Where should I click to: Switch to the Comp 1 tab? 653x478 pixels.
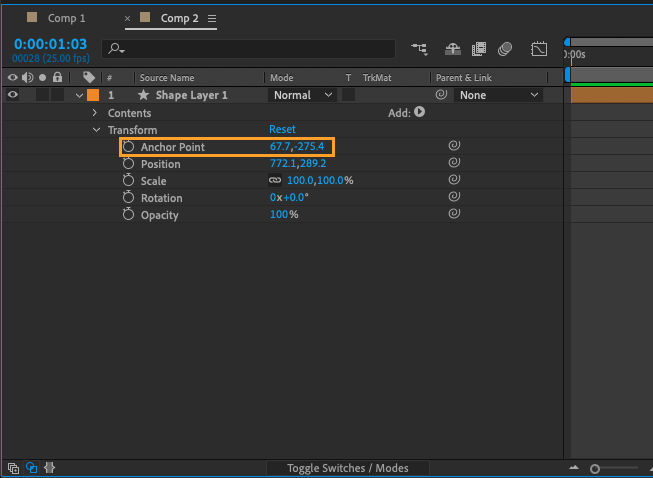[67, 18]
